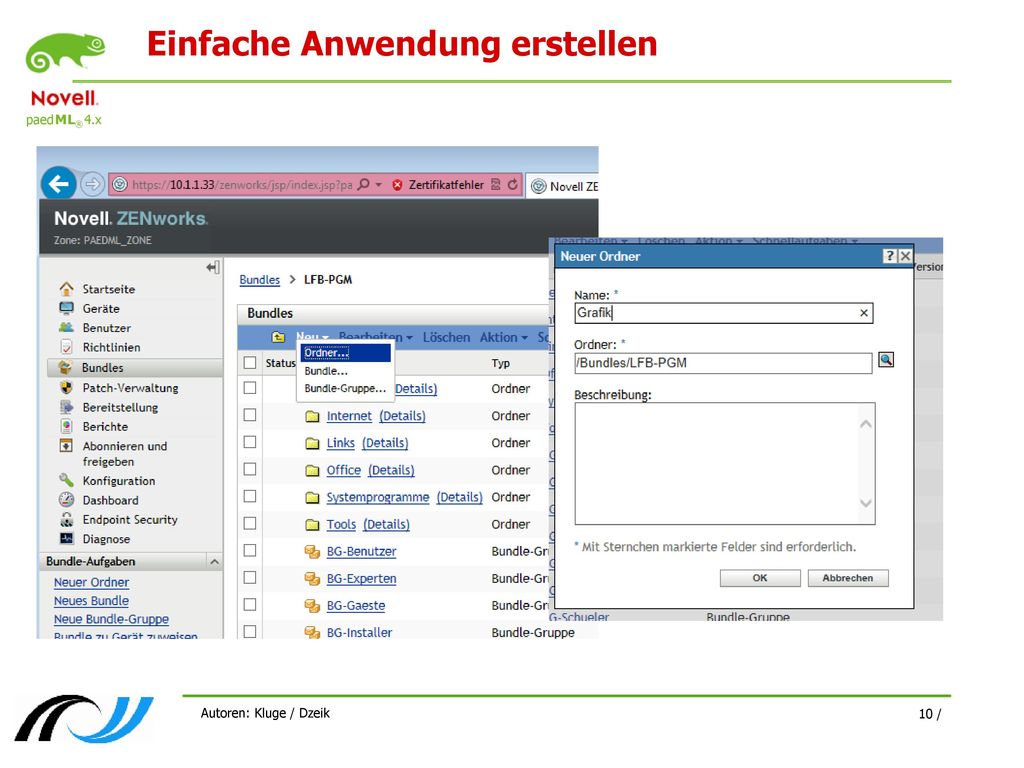Click the Richtlinien document icon

[66, 347]
